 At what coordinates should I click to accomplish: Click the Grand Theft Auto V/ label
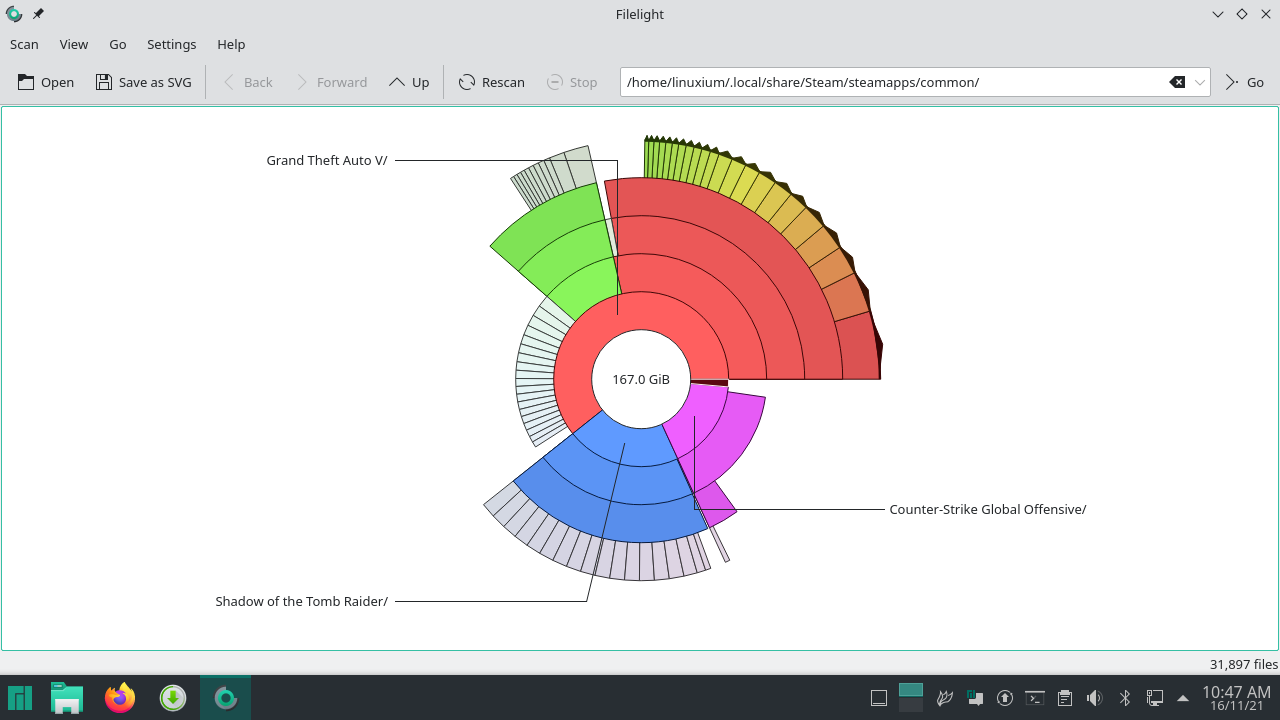tap(327, 160)
